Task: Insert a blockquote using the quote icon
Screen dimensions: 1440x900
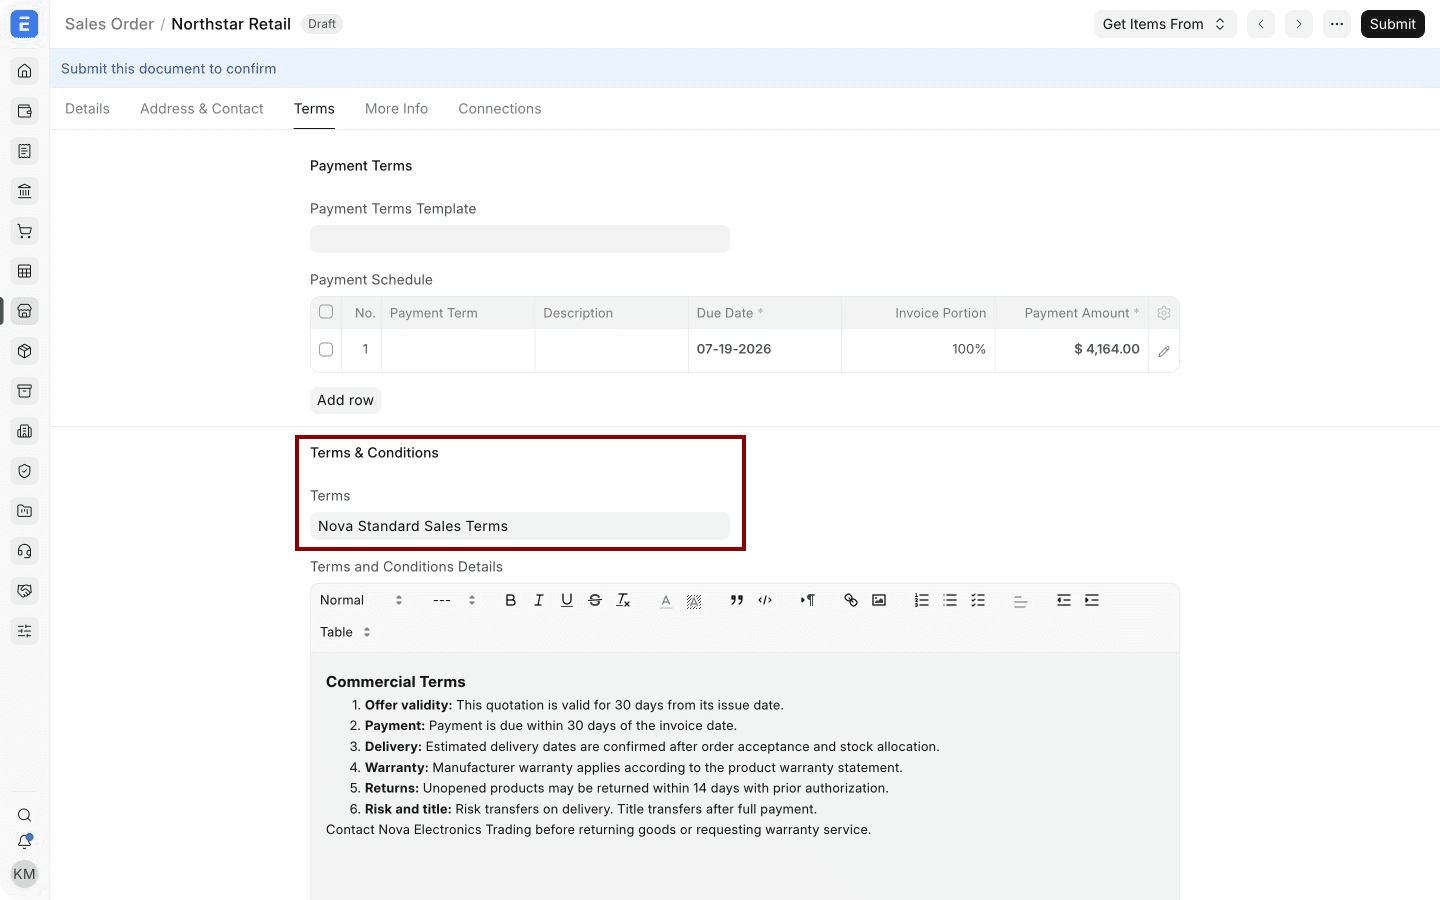Action: click(x=737, y=600)
